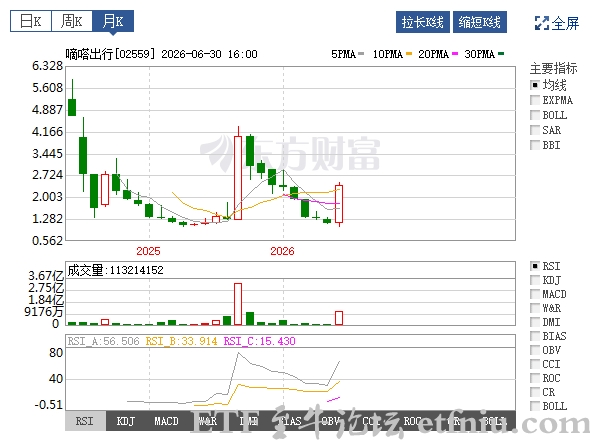This screenshot has height=447, width=595.
Task: Click the 成交量:113214152 volume text
Action: 115,270
